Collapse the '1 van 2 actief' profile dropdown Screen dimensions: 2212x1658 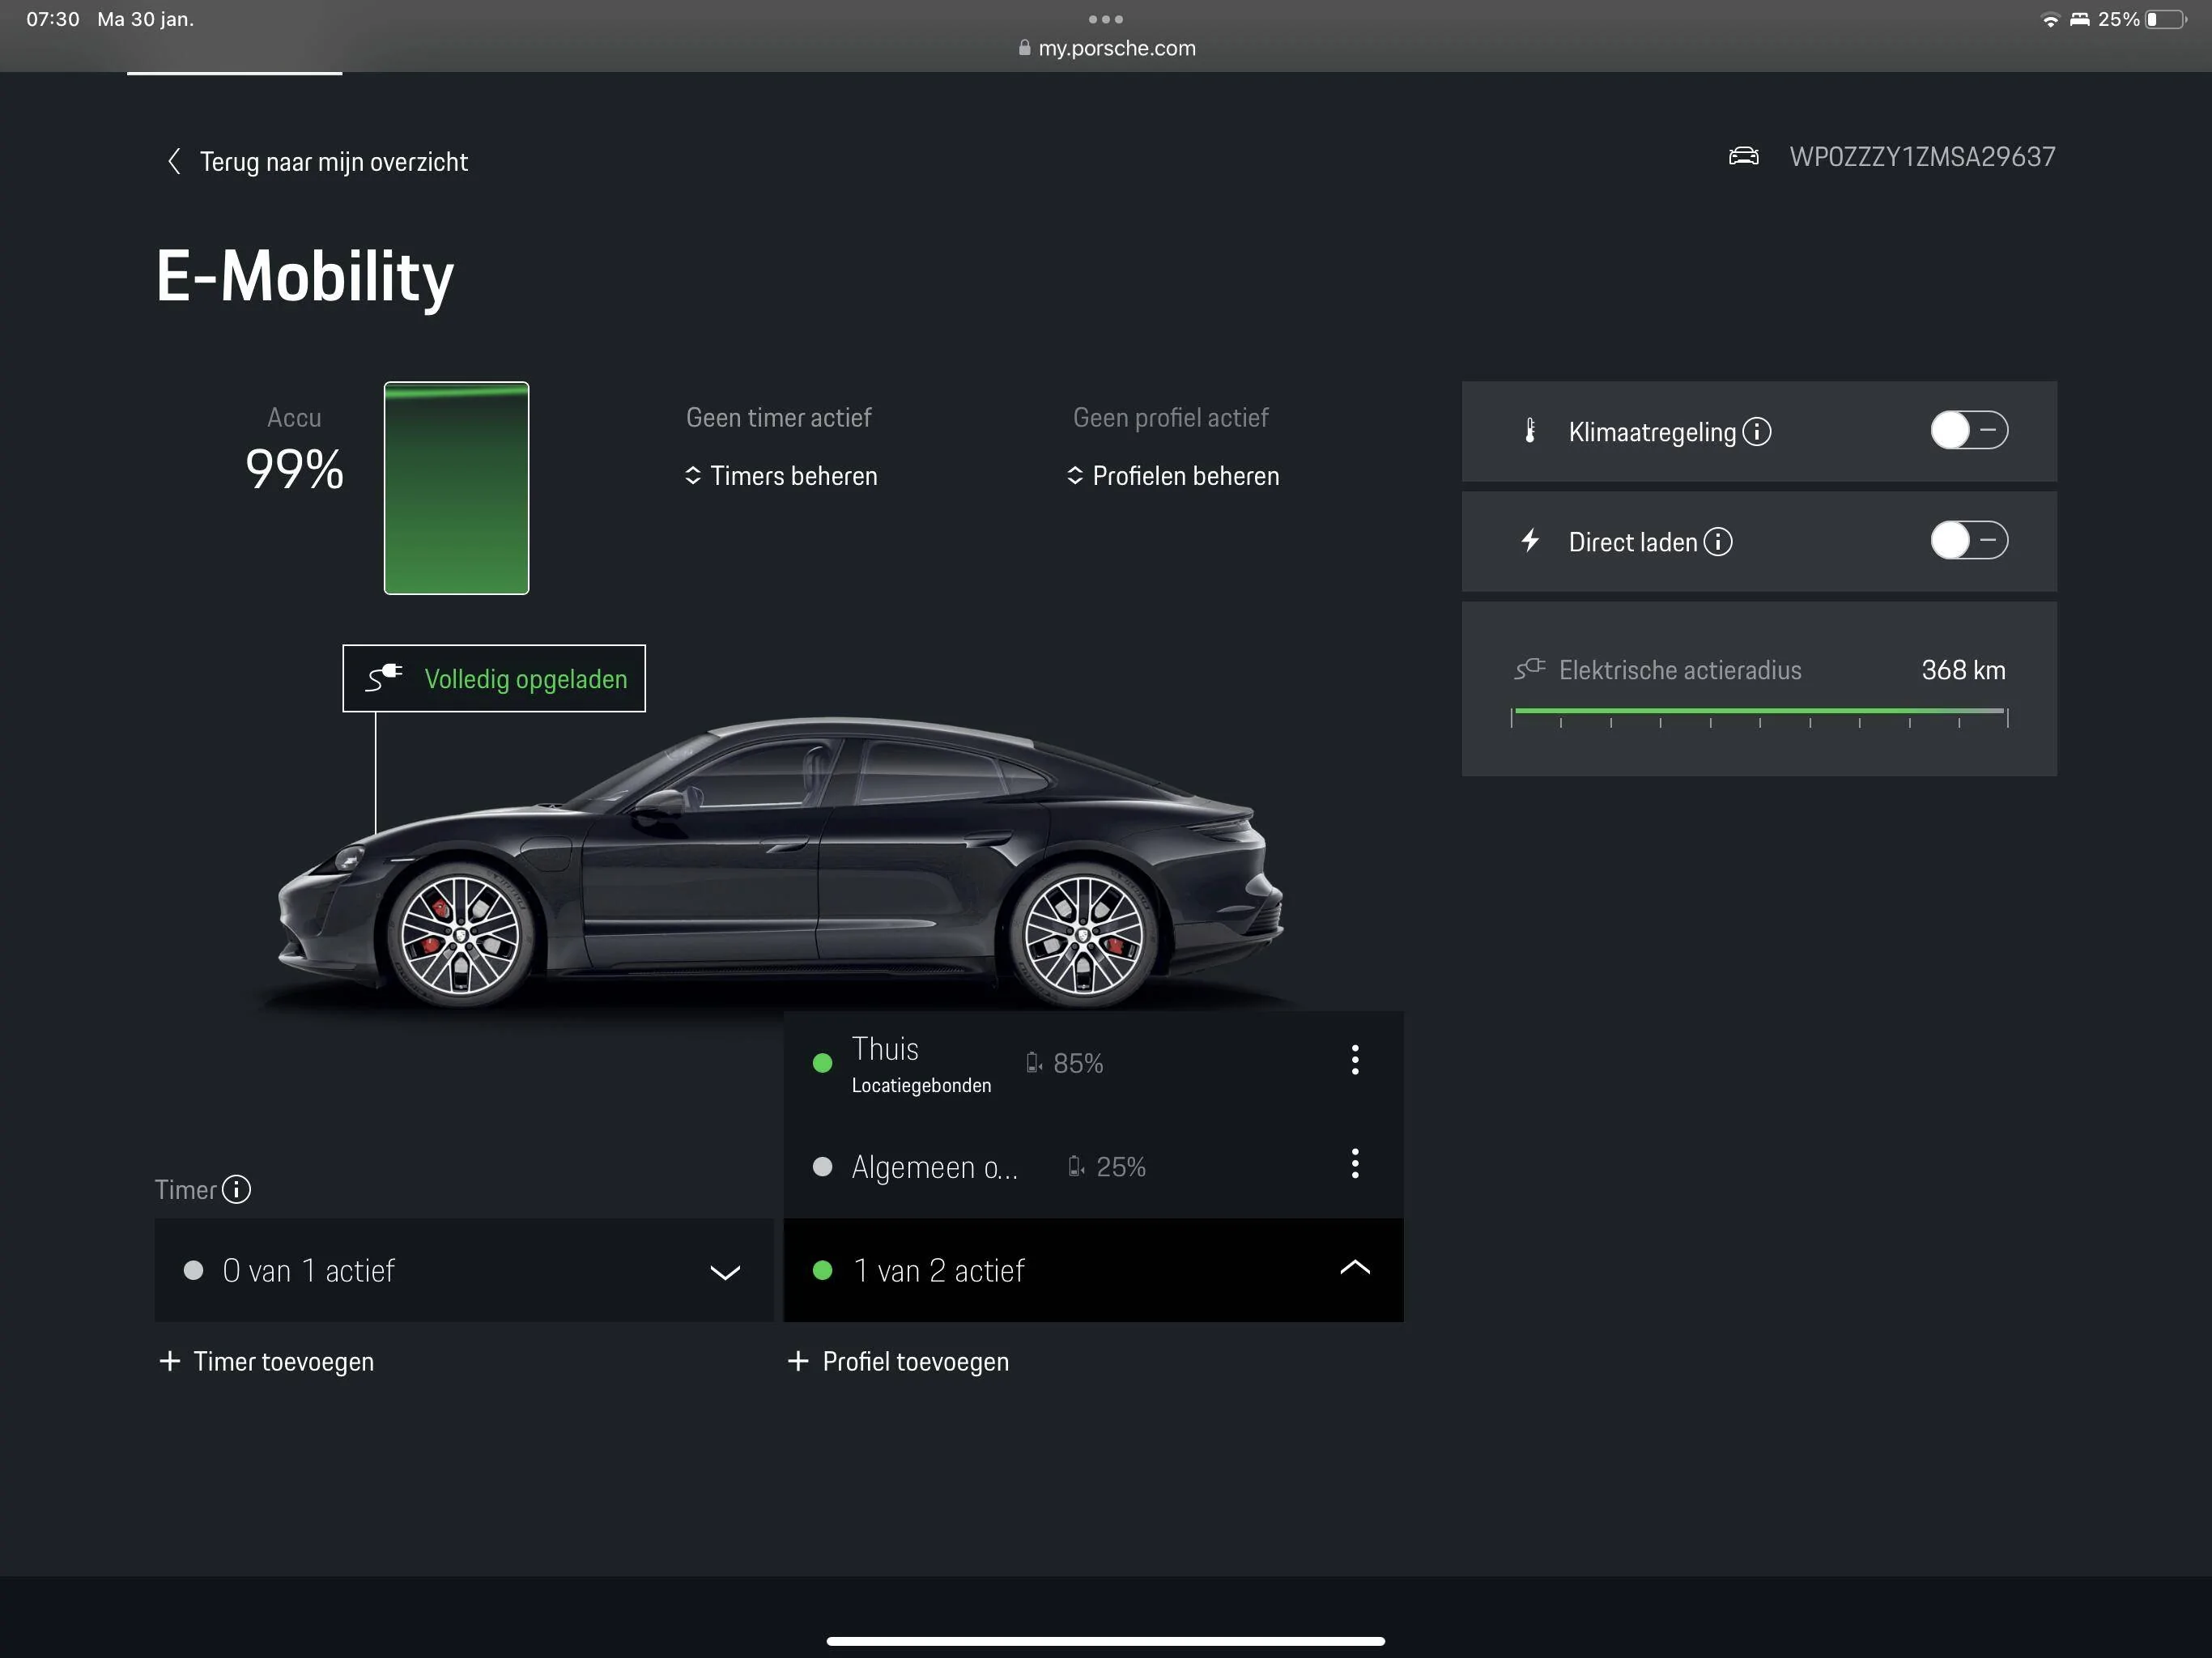pyautogui.click(x=1094, y=1270)
